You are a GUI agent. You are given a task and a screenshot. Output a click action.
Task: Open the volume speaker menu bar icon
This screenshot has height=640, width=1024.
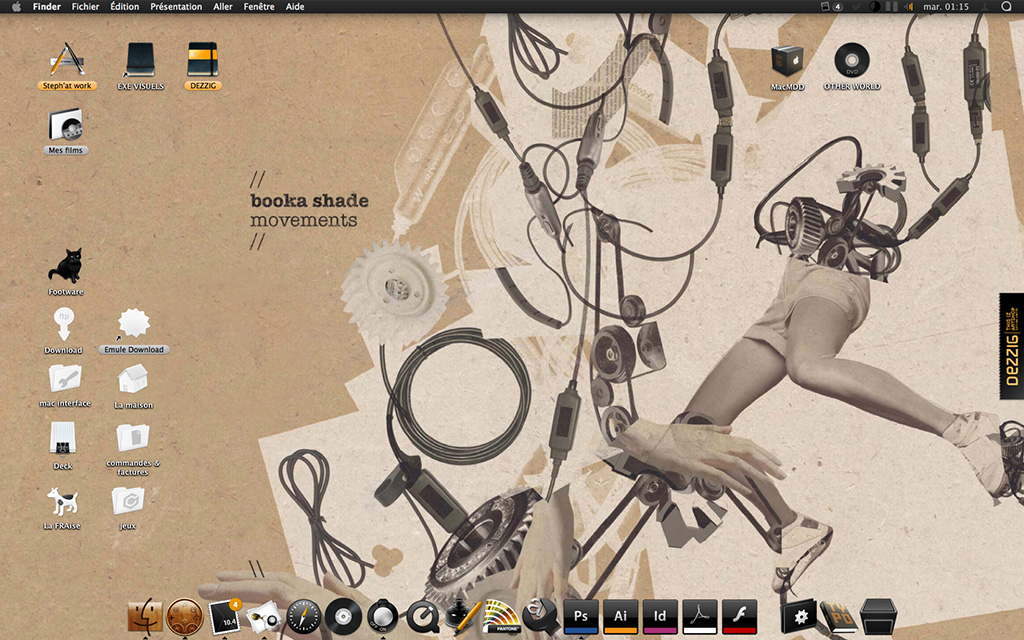point(908,7)
